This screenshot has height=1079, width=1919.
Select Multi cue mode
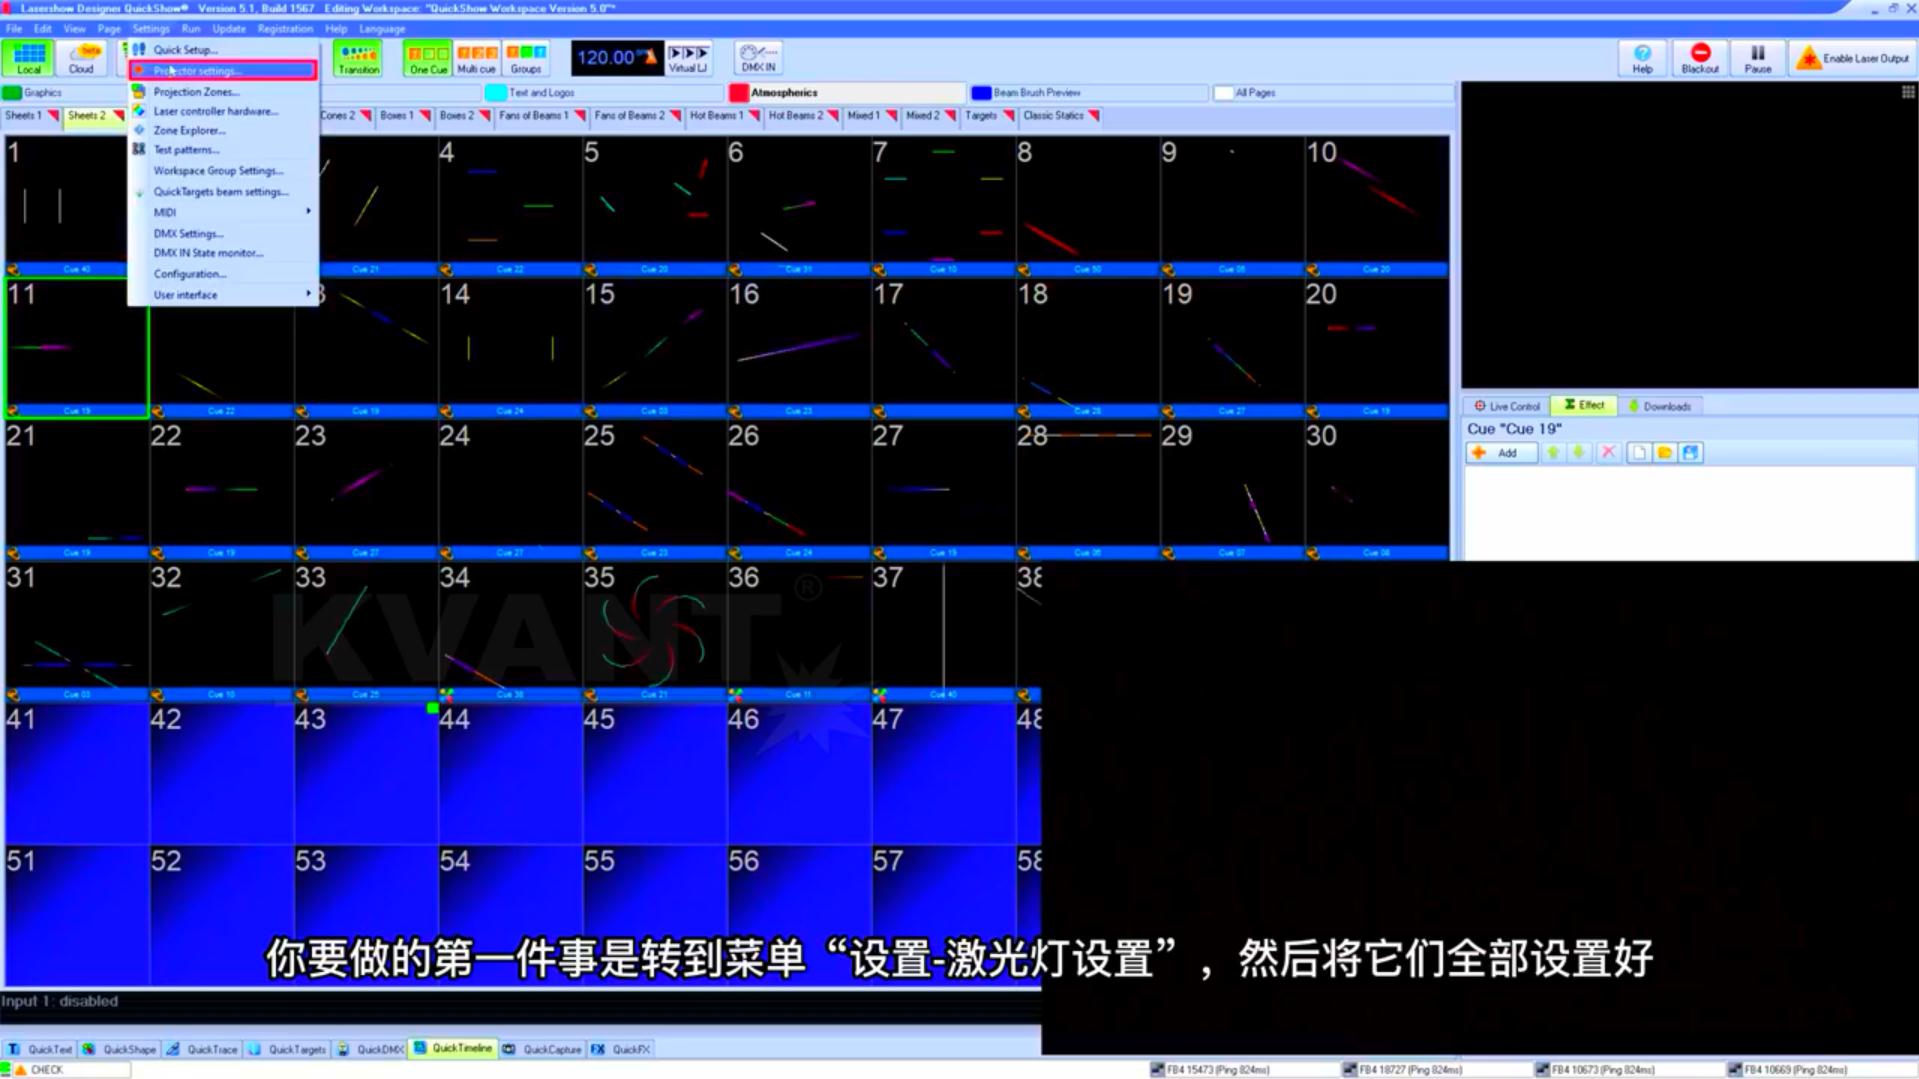pos(477,58)
